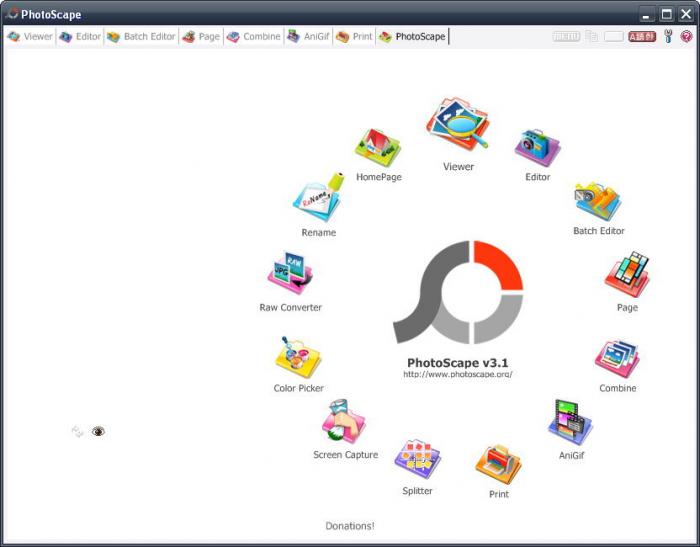
Task: Open the photoscape.org website link
Action: pyautogui.click(x=458, y=375)
